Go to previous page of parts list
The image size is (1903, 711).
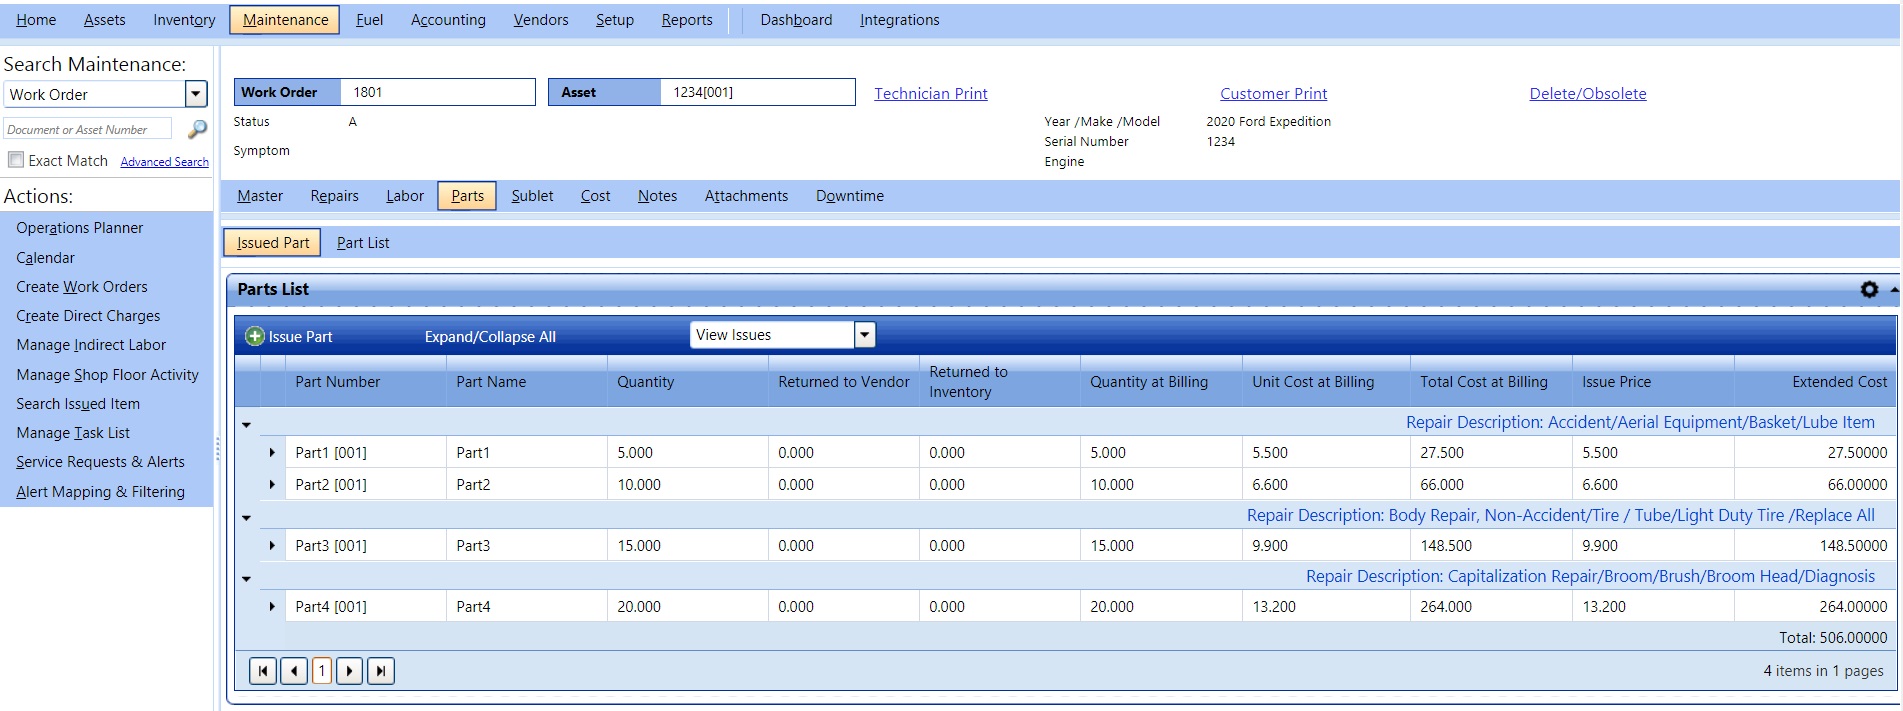click(294, 670)
